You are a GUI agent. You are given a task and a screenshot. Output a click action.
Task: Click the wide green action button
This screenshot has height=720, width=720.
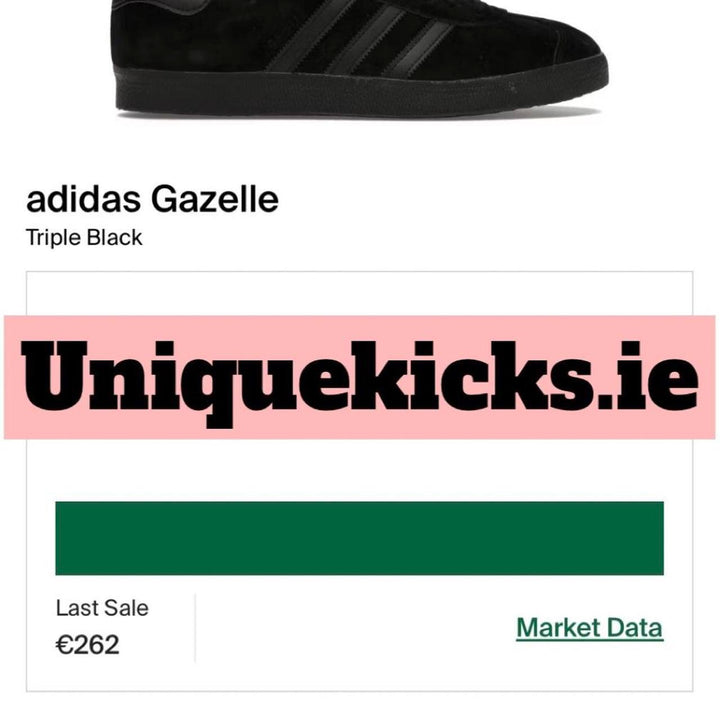pos(360,538)
